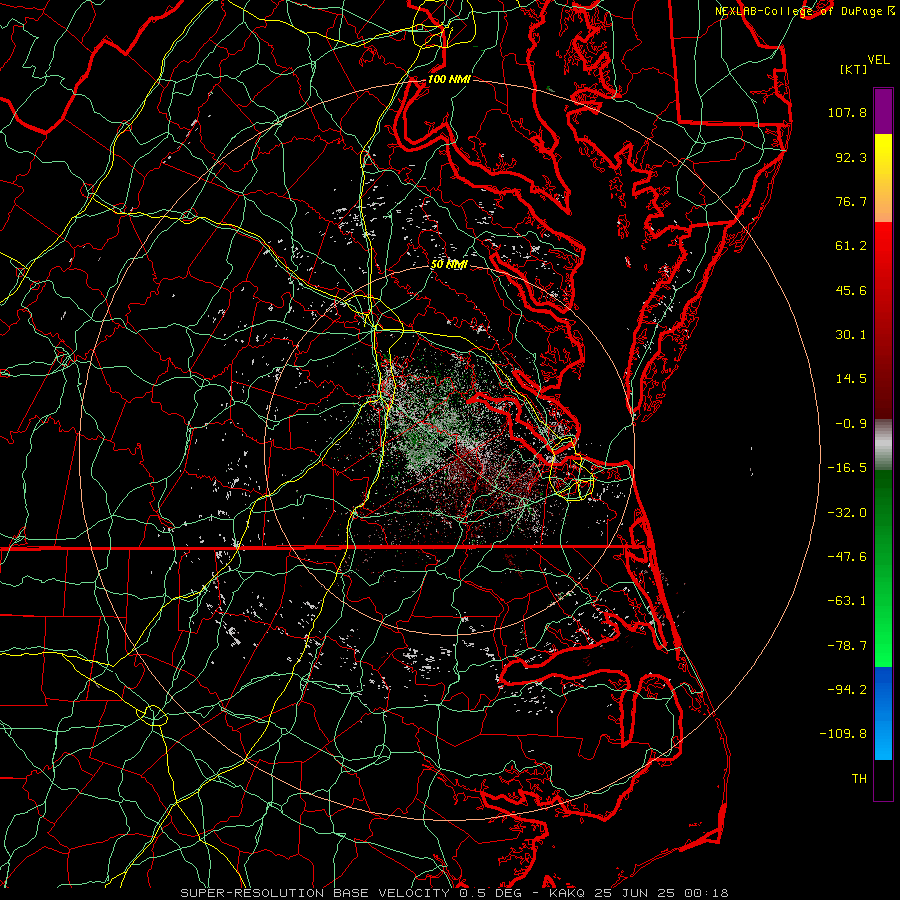Image resolution: width=900 pixels, height=900 pixels.
Task: Select the 61.2 scale value
Action: pyautogui.click(x=851, y=246)
